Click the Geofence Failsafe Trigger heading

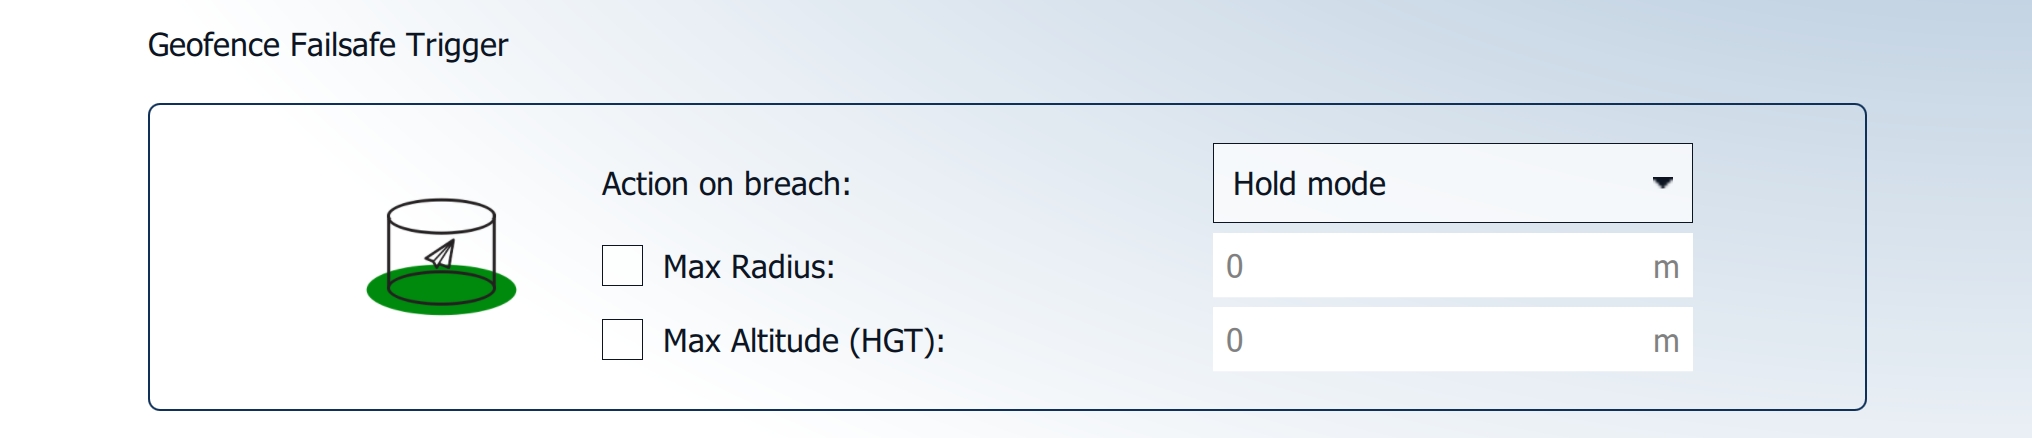328,45
